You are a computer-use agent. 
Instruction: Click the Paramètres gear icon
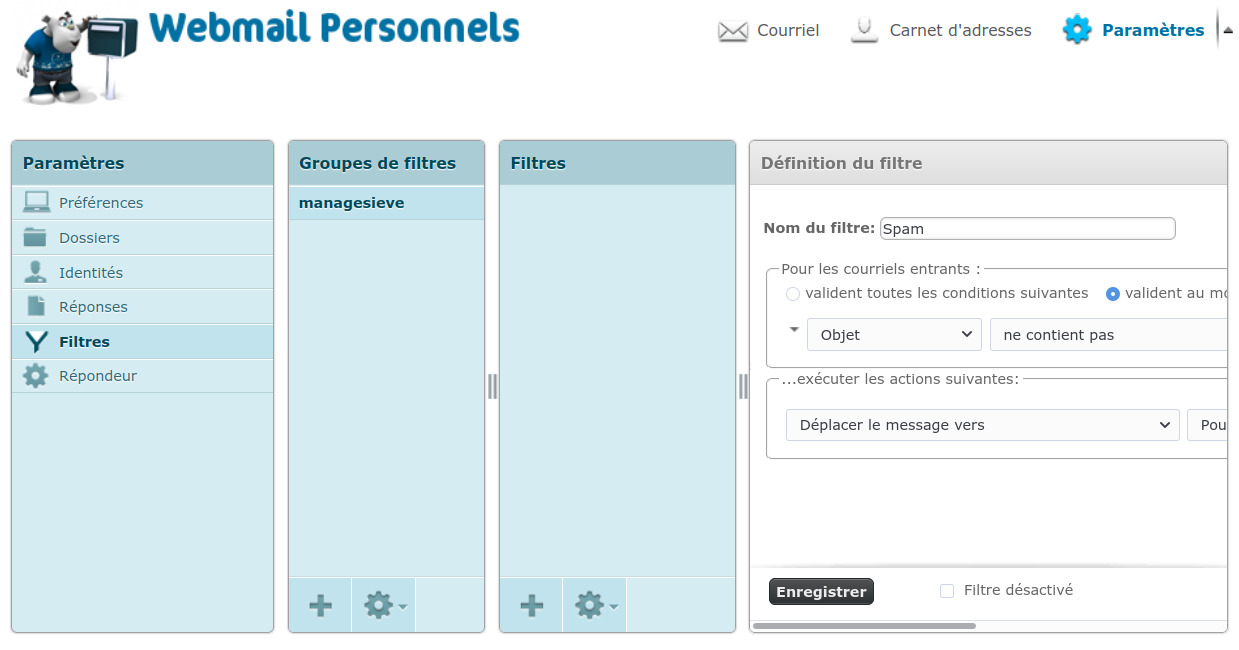(1077, 30)
